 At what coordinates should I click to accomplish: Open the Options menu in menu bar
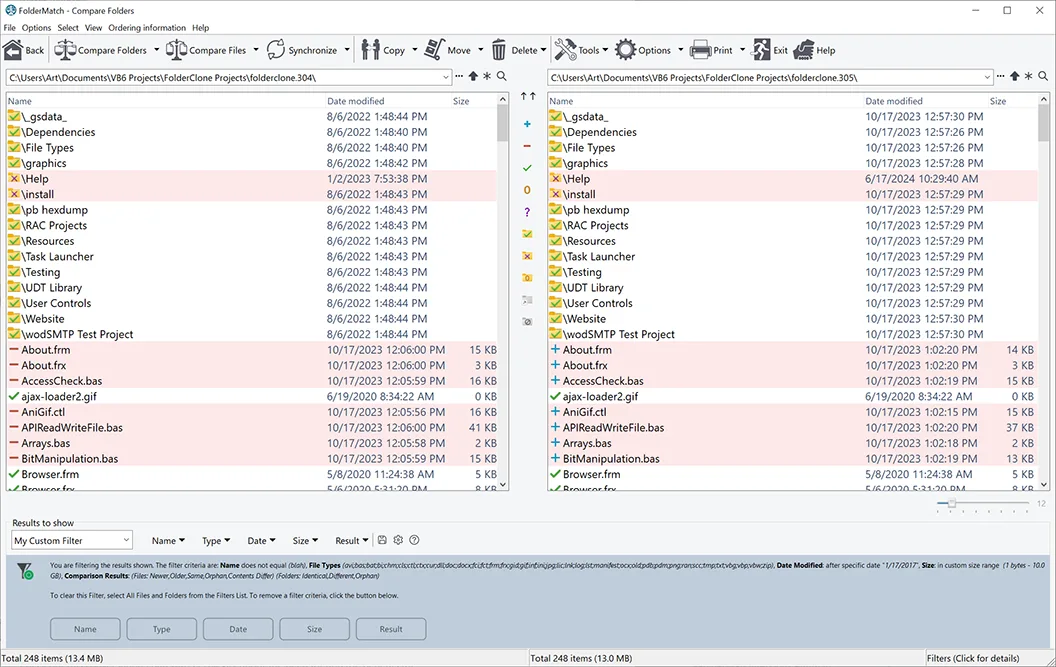tap(36, 28)
